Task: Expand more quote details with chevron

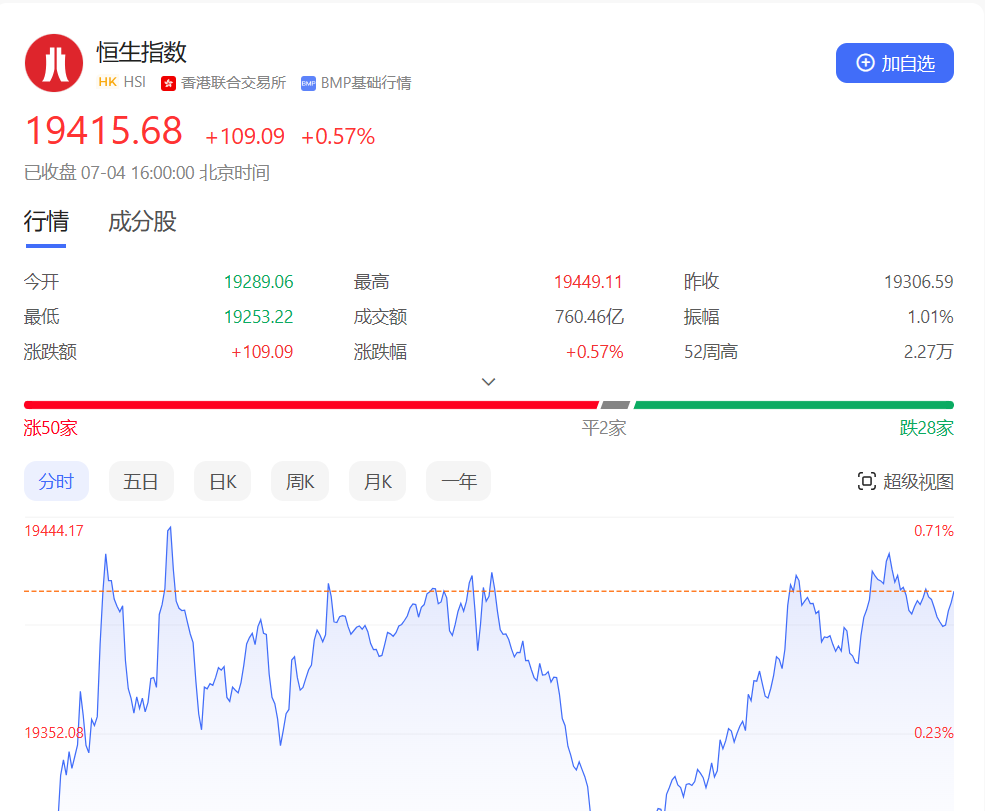Action: 488,382
